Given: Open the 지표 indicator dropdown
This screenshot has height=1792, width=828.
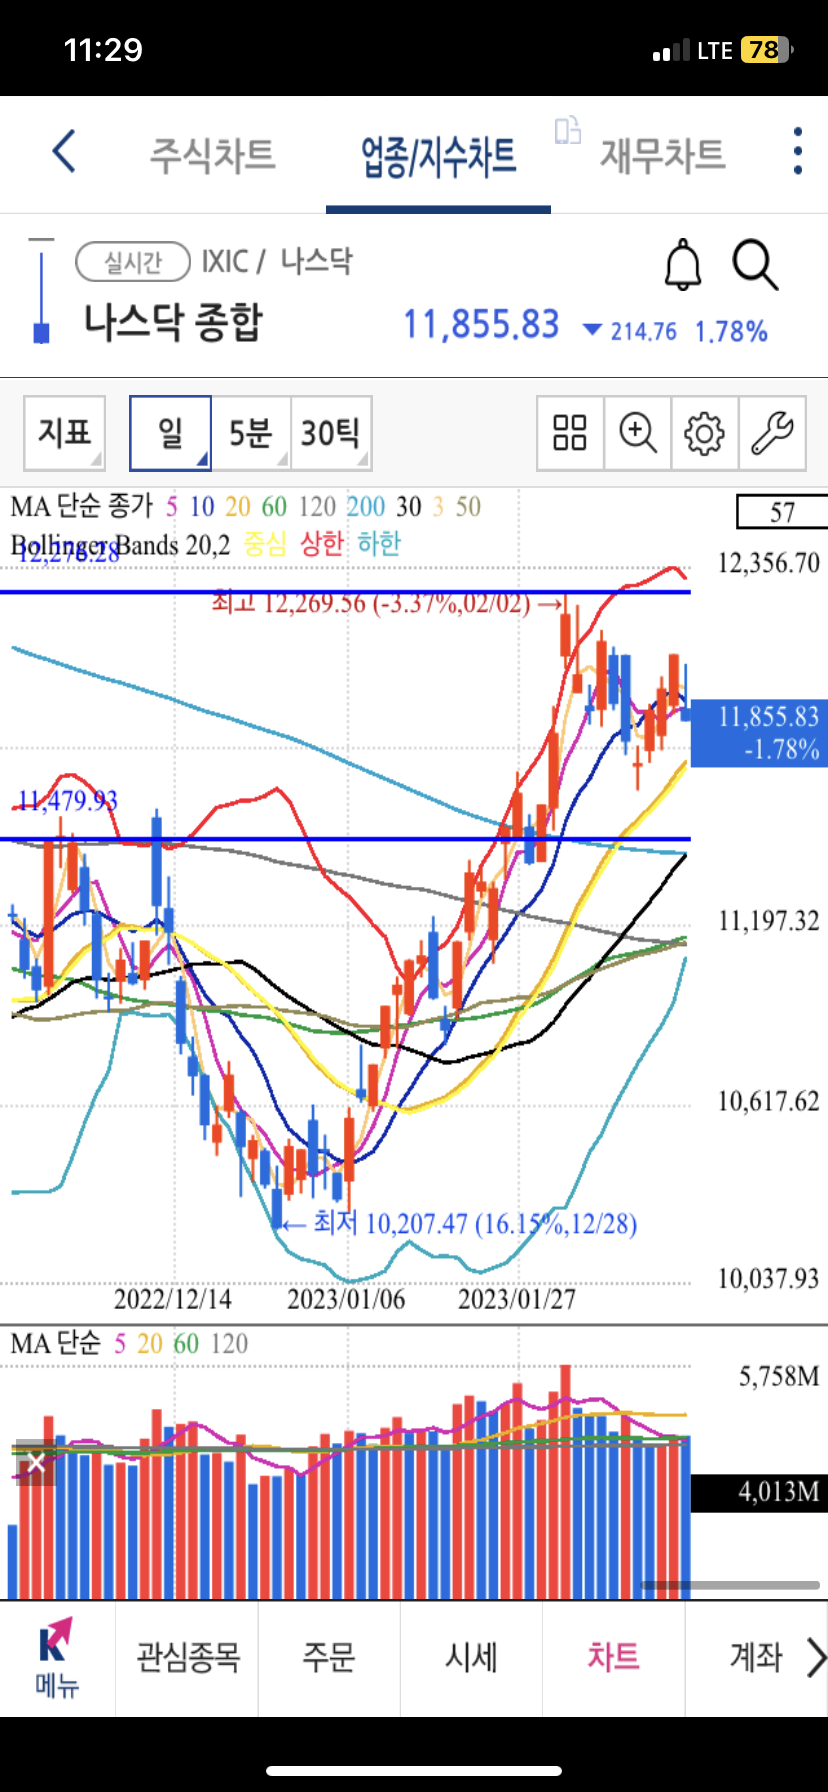Looking at the screenshot, I should click(x=65, y=433).
